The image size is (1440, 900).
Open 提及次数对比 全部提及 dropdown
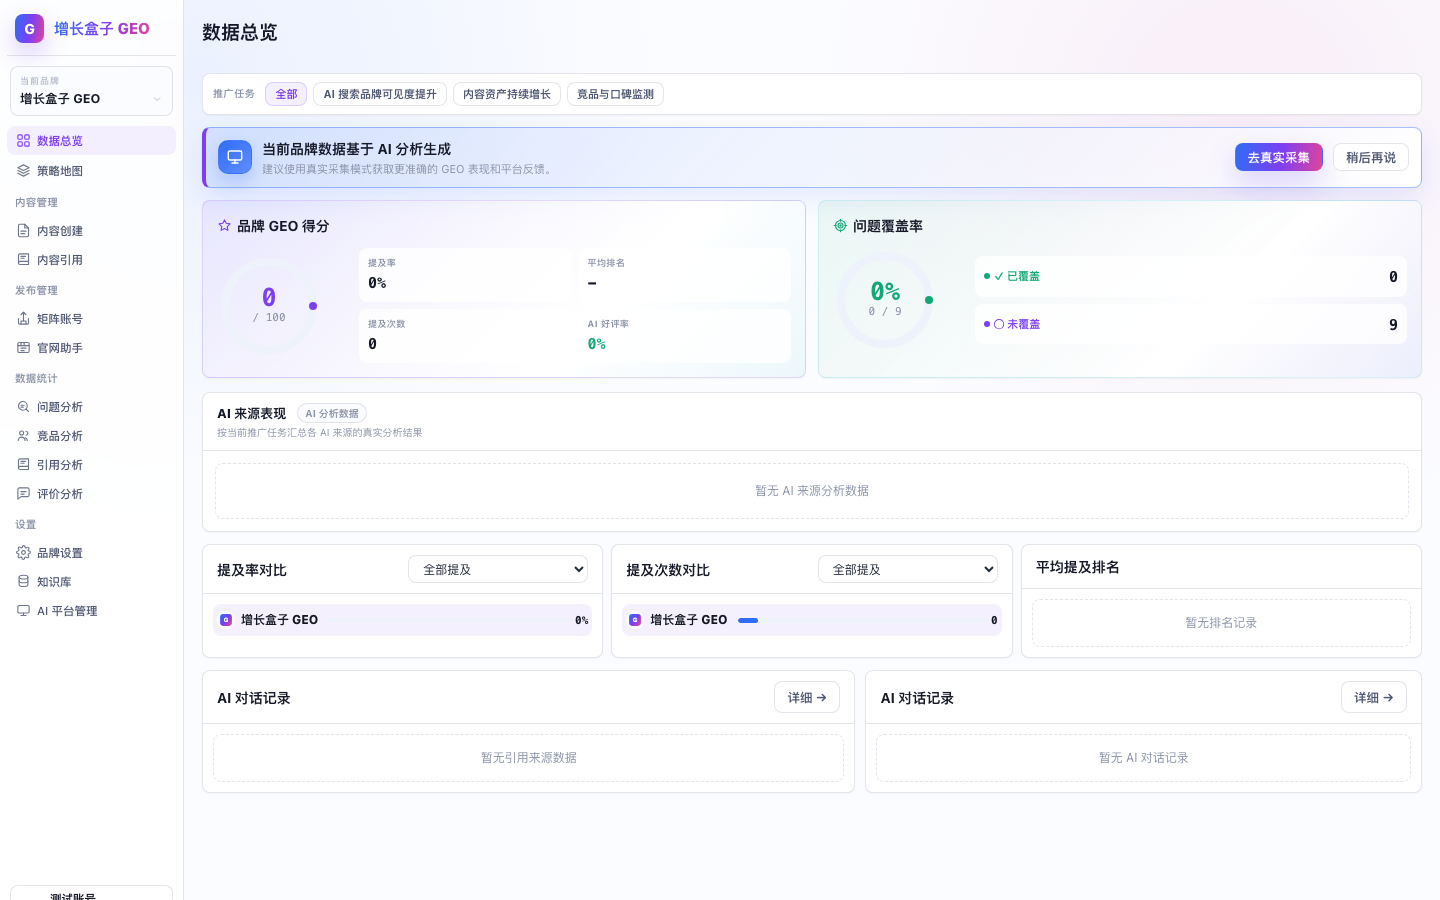(908, 569)
